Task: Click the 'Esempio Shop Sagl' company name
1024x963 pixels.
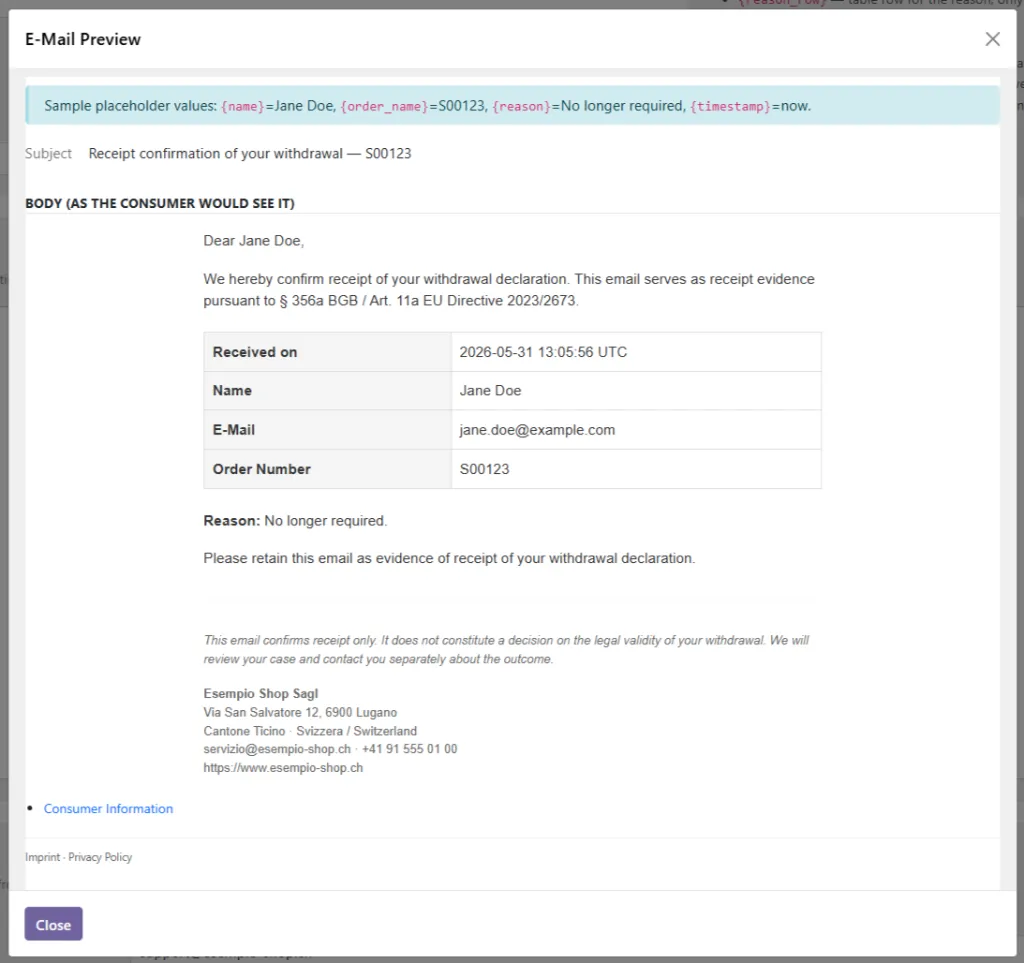Action: (x=261, y=693)
